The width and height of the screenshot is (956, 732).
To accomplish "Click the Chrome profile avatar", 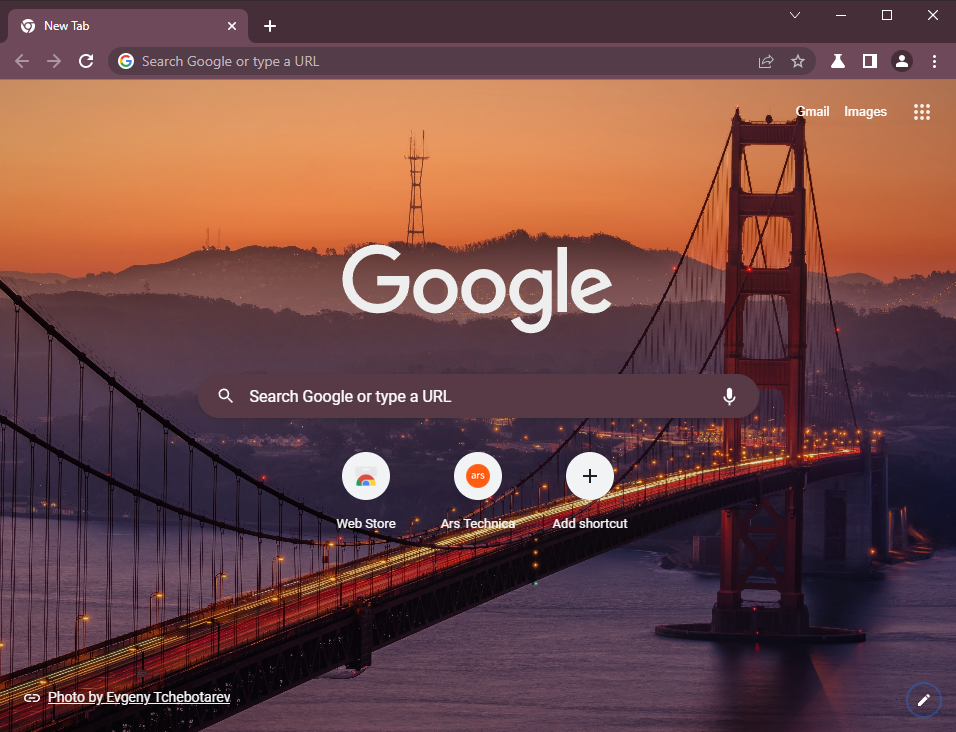I will click(x=901, y=61).
